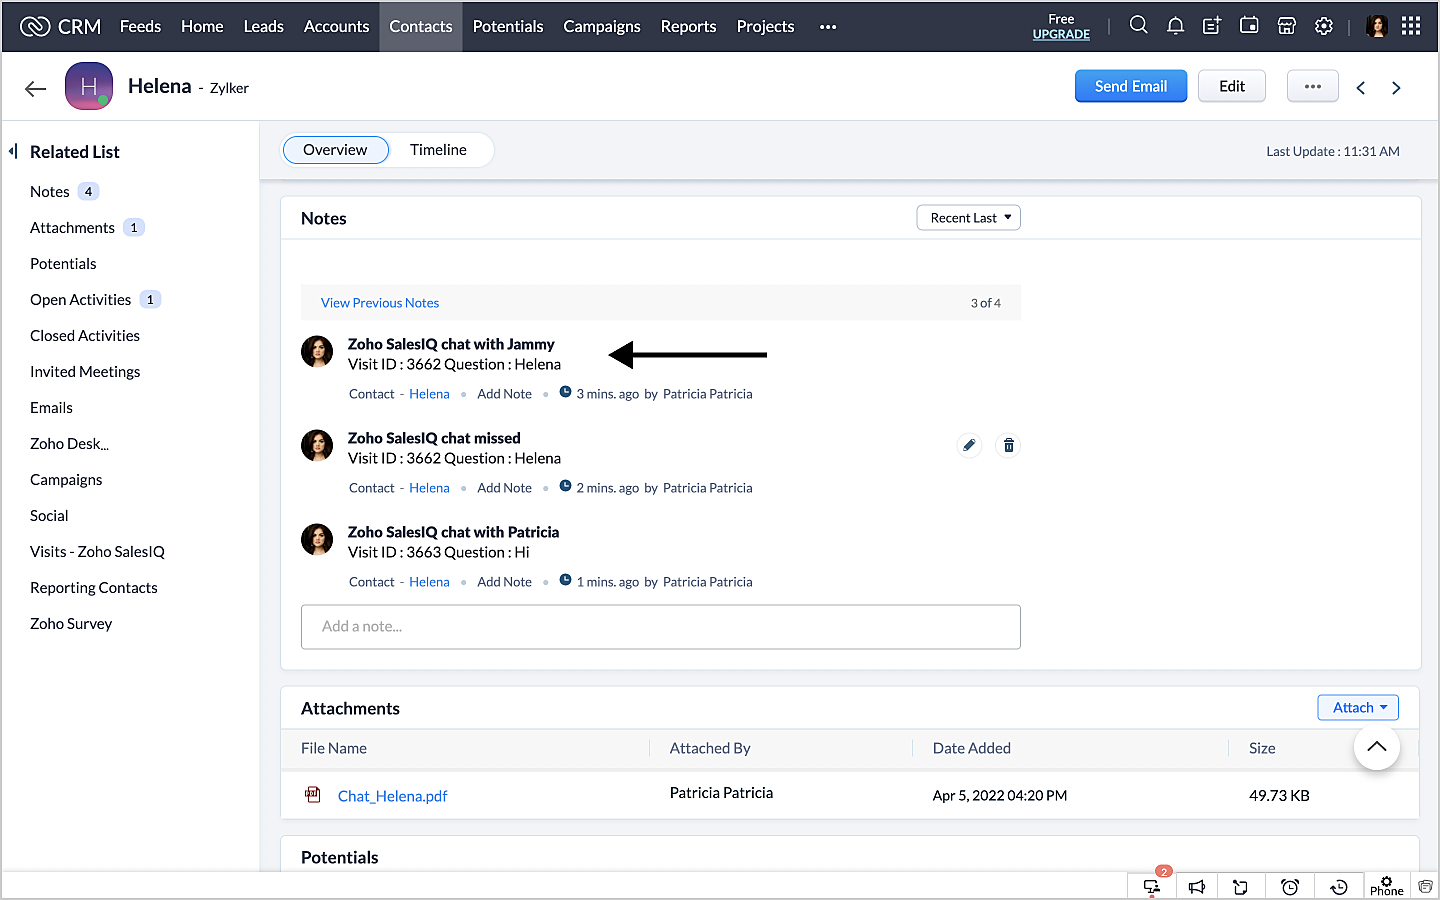Open the calendar icon in header
This screenshot has width=1440, height=900.
pos(1249,26)
